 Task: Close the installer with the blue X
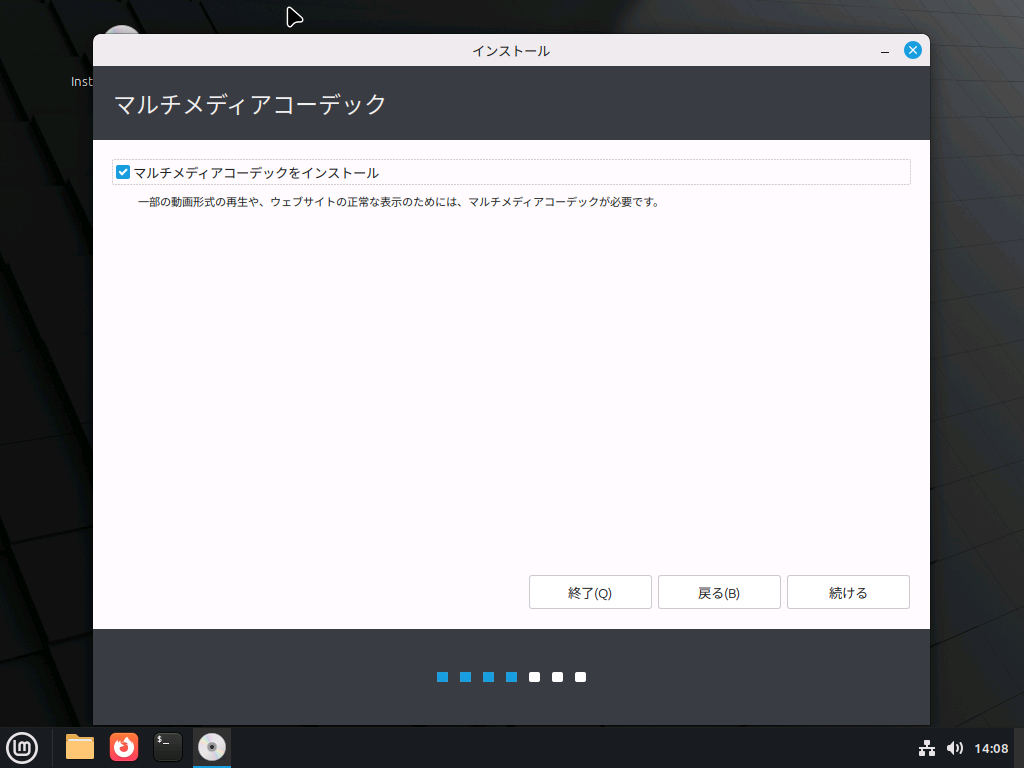pyautogui.click(x=912, y=49)
